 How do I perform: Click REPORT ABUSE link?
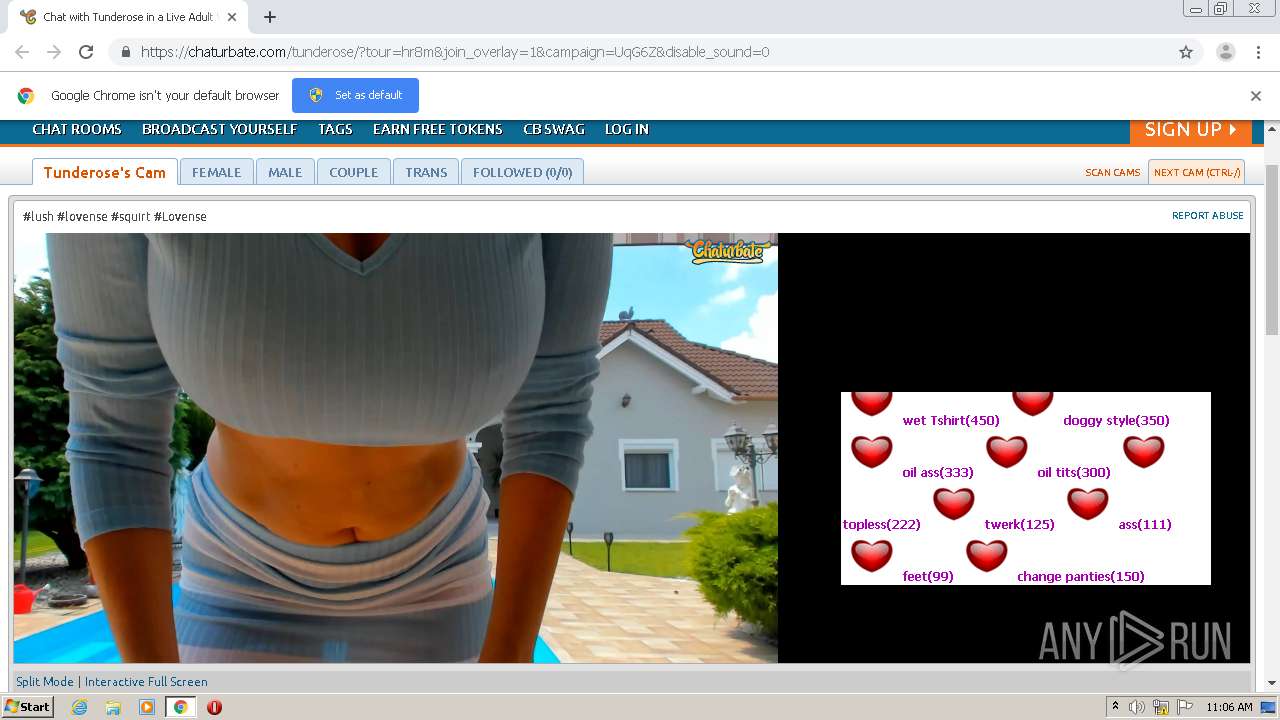coord(1208,215)
